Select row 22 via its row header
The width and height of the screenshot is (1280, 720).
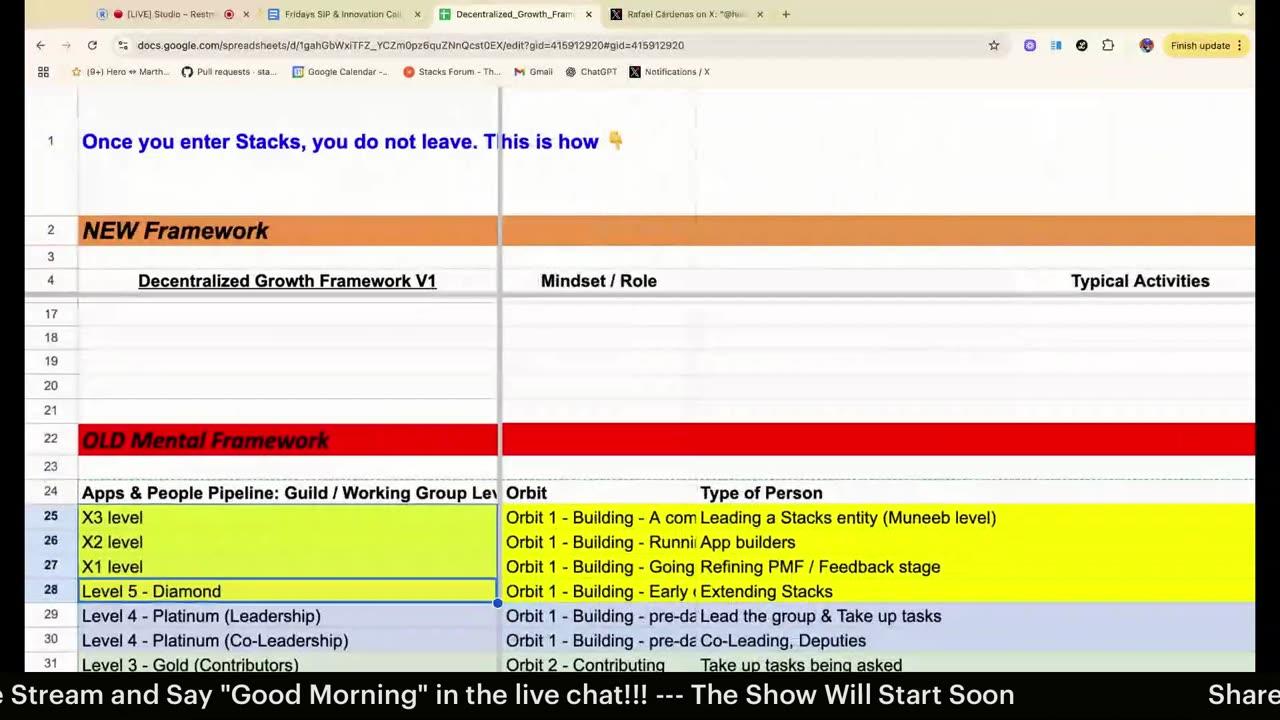[51, 440]
